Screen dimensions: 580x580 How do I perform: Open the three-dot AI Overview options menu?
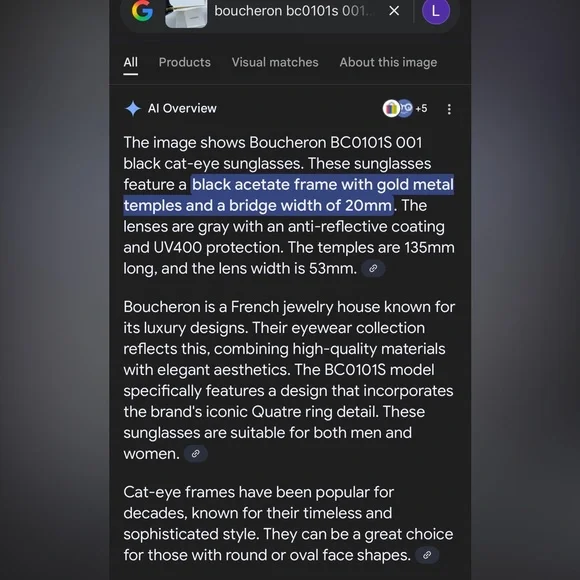449,109
